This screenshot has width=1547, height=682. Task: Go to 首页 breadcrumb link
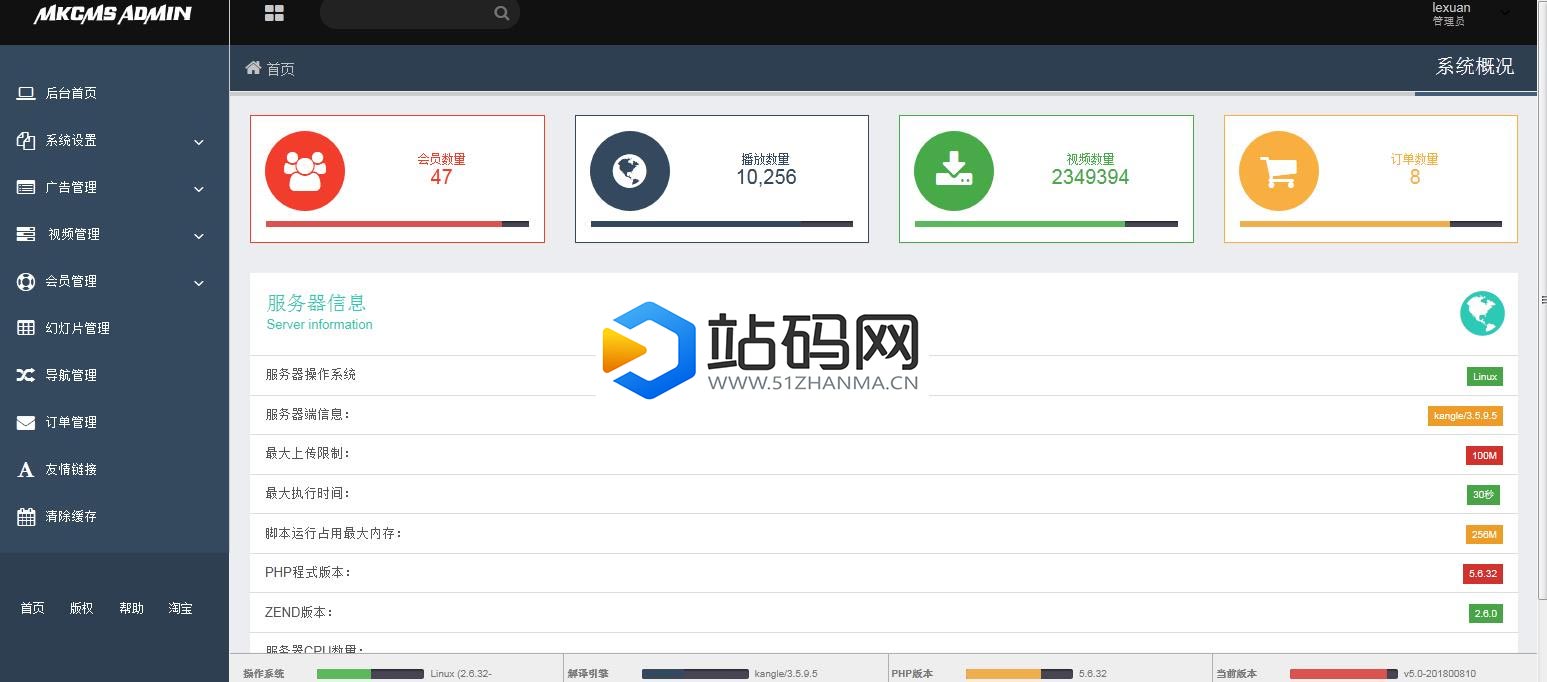pos(280,69)
